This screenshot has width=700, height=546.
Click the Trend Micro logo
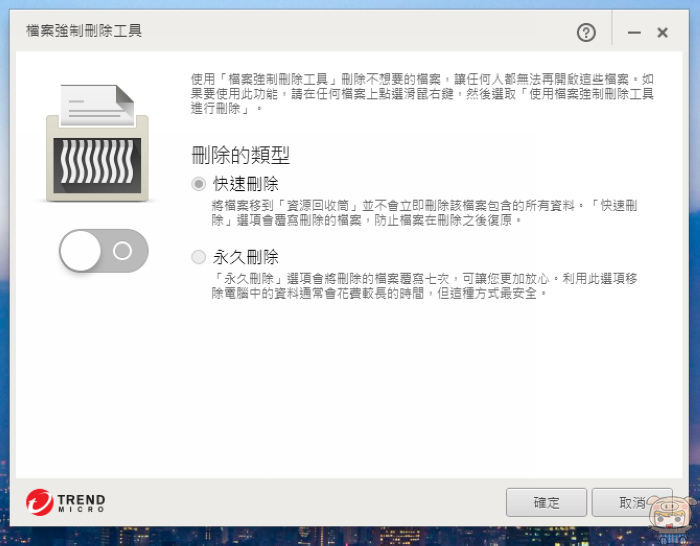pyautogui.click(x=66, y=502)
